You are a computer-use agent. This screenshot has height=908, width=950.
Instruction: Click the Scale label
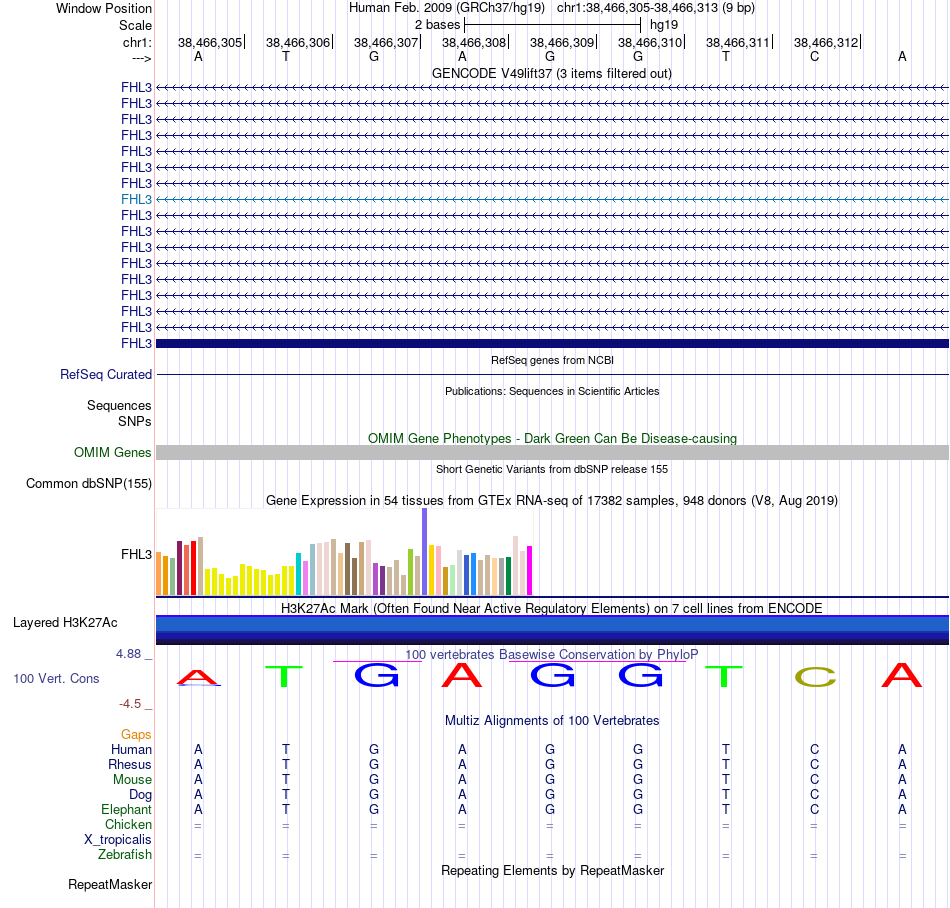135,25
